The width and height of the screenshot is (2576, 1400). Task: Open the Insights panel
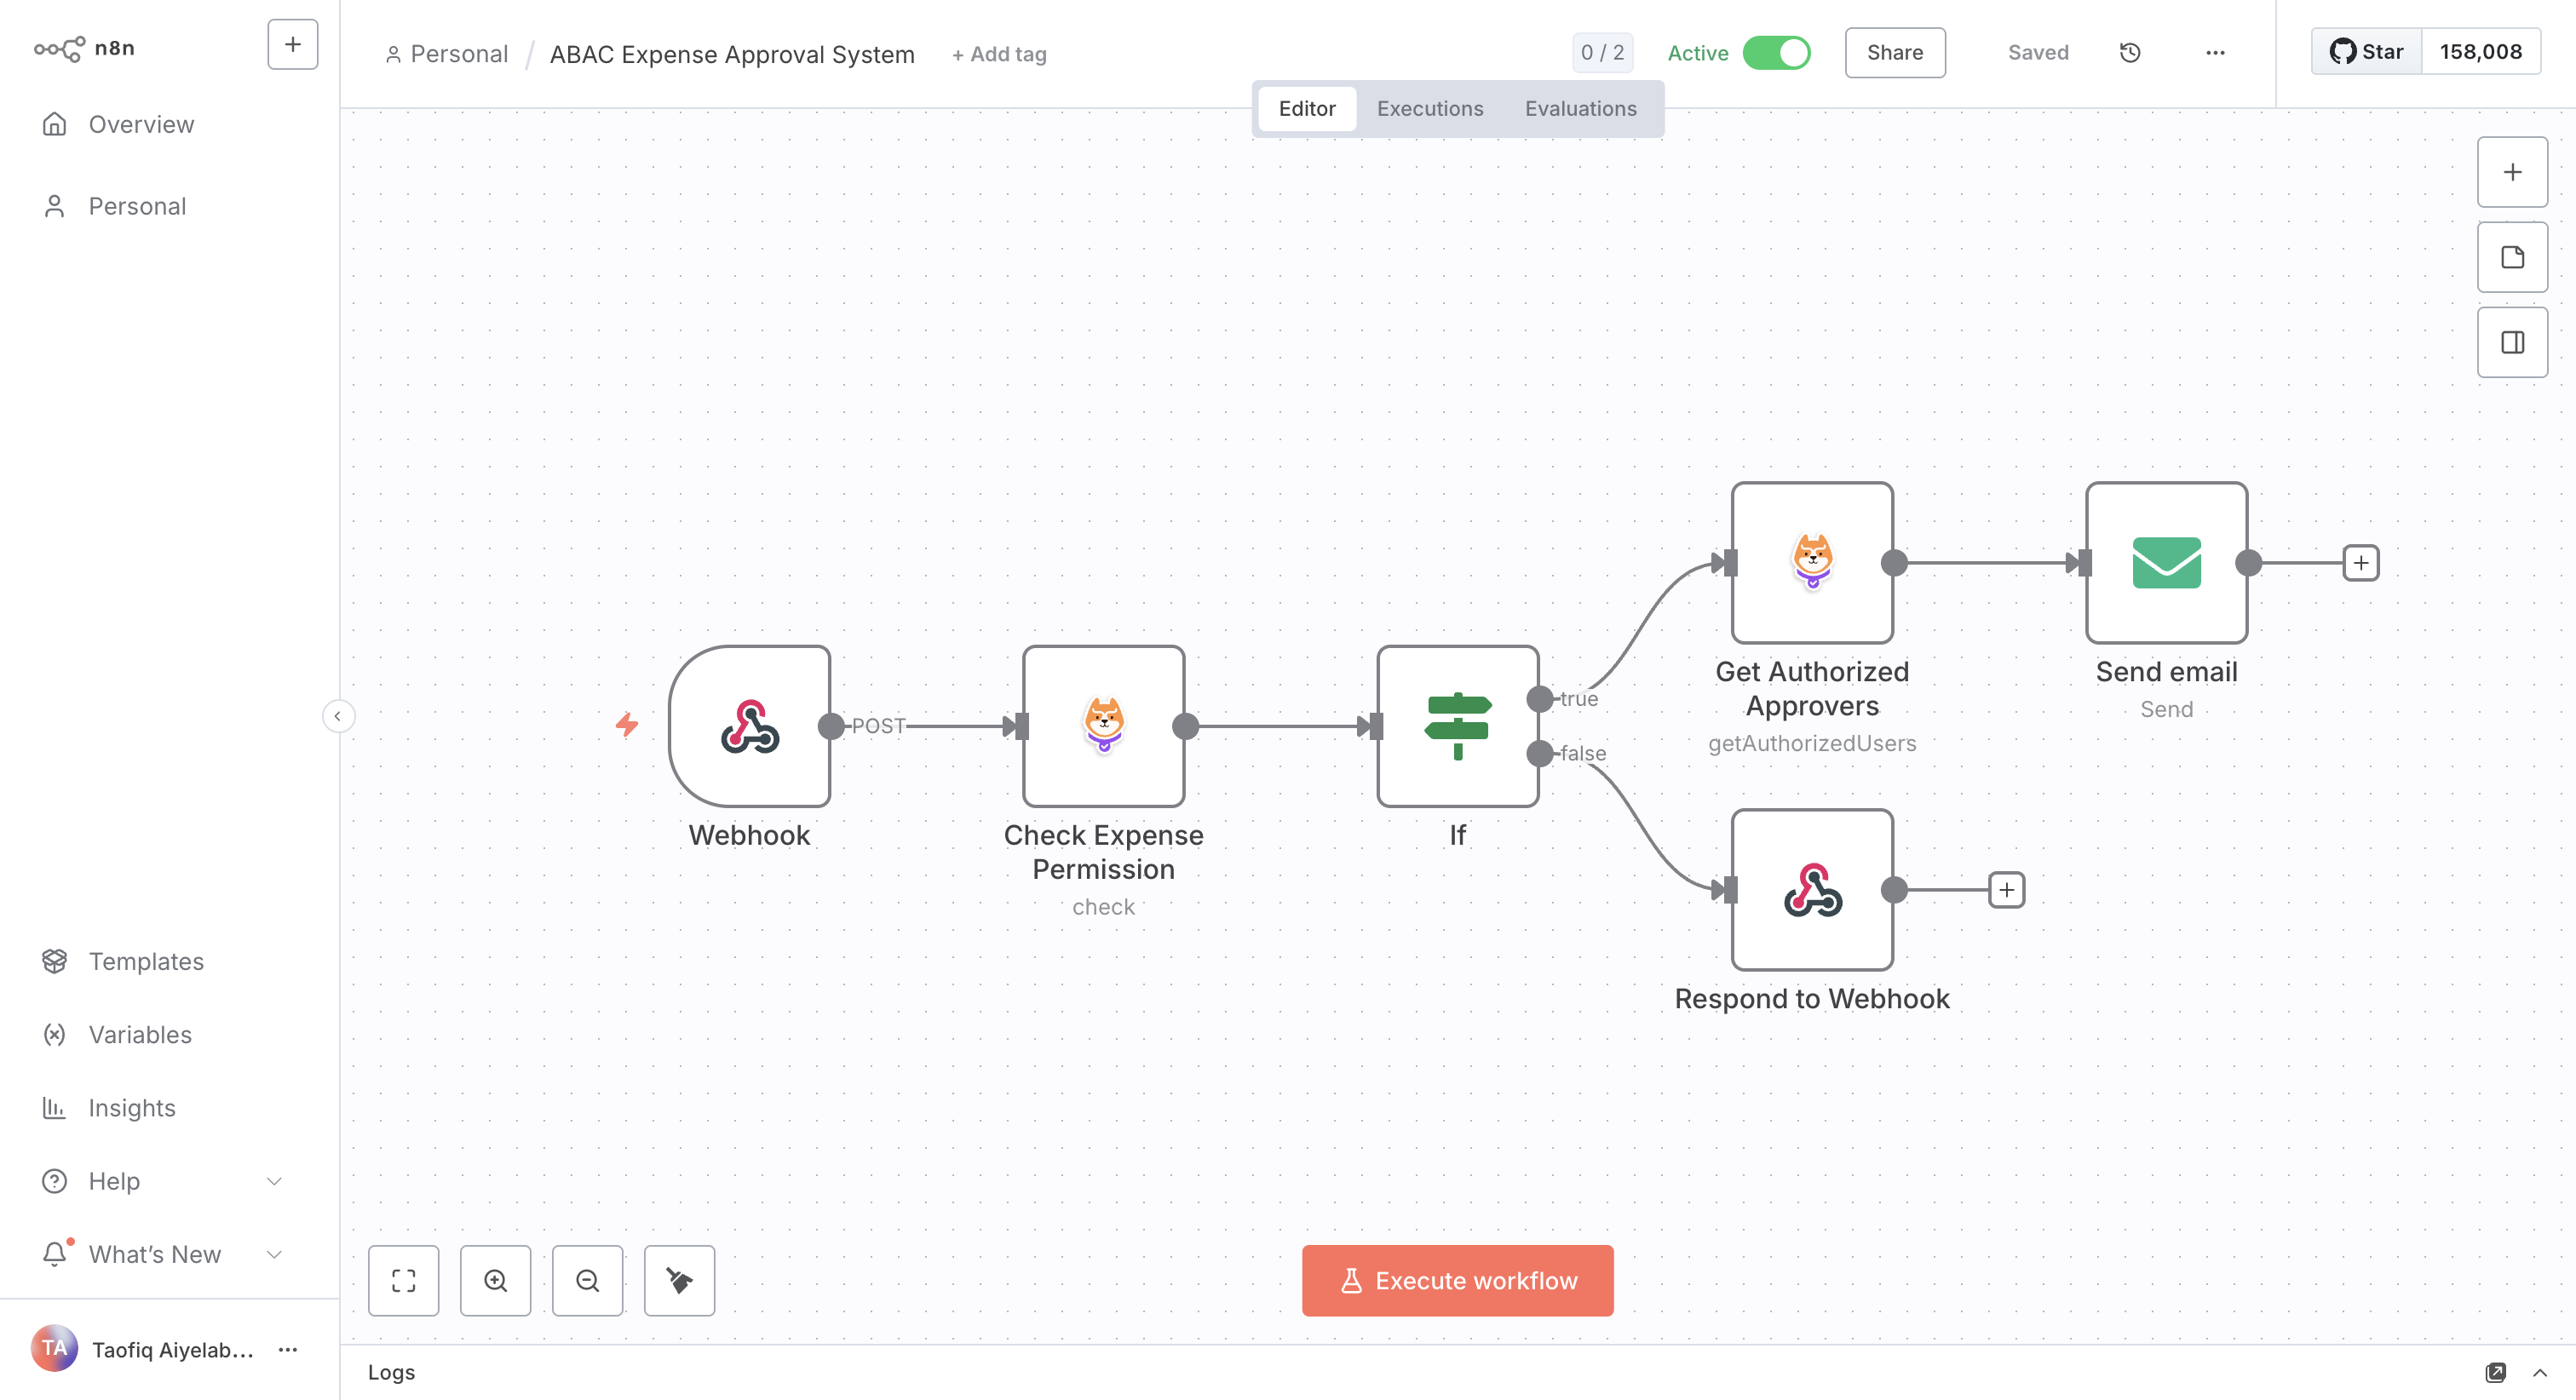tap(131, 1107)
